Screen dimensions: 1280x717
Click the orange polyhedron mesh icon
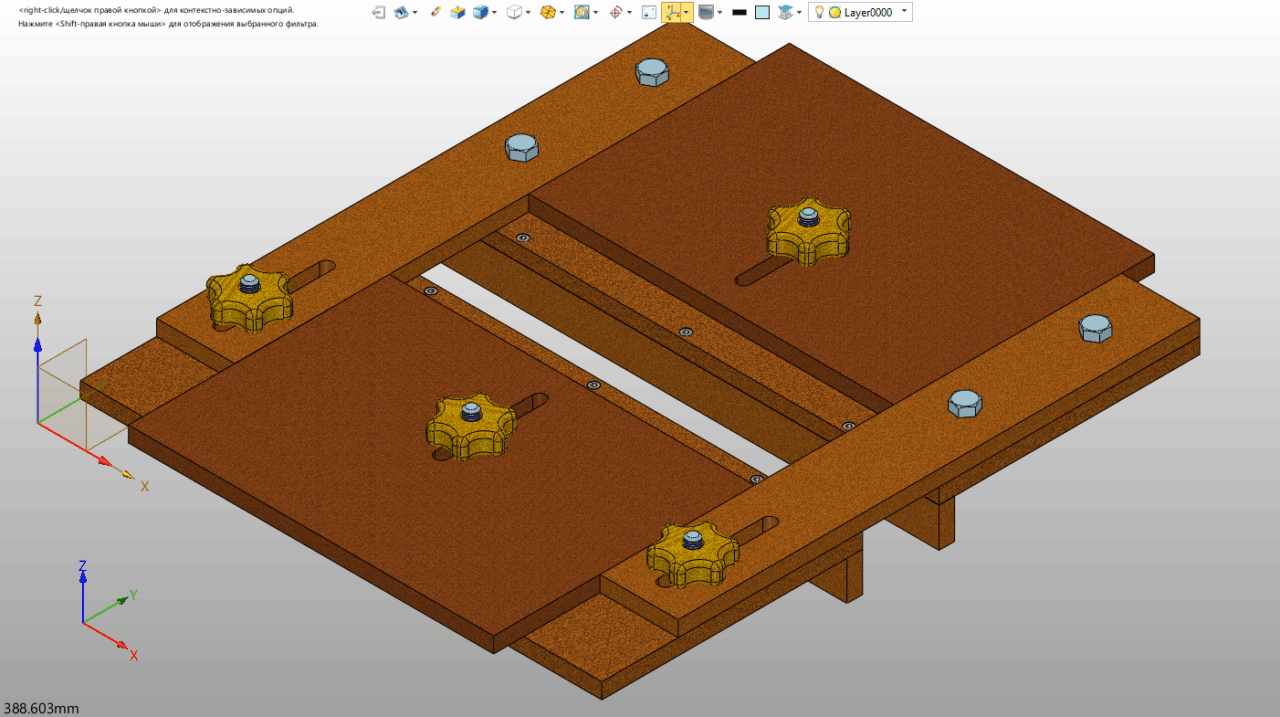tap(547, 12)
